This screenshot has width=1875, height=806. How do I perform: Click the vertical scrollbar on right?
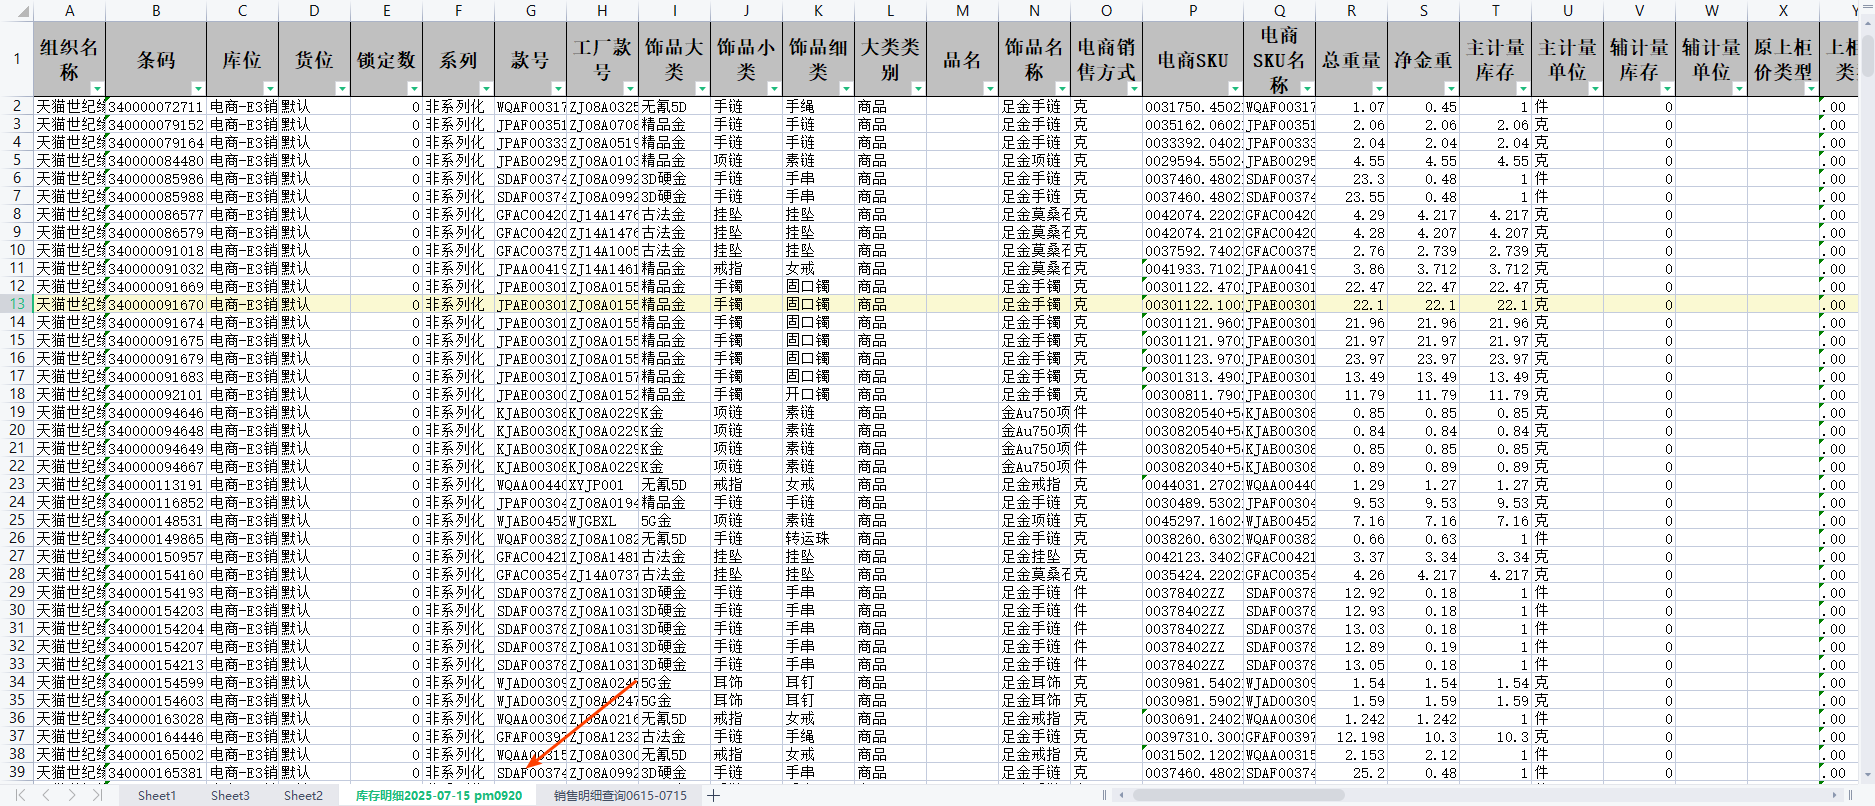coord(1866,400)
